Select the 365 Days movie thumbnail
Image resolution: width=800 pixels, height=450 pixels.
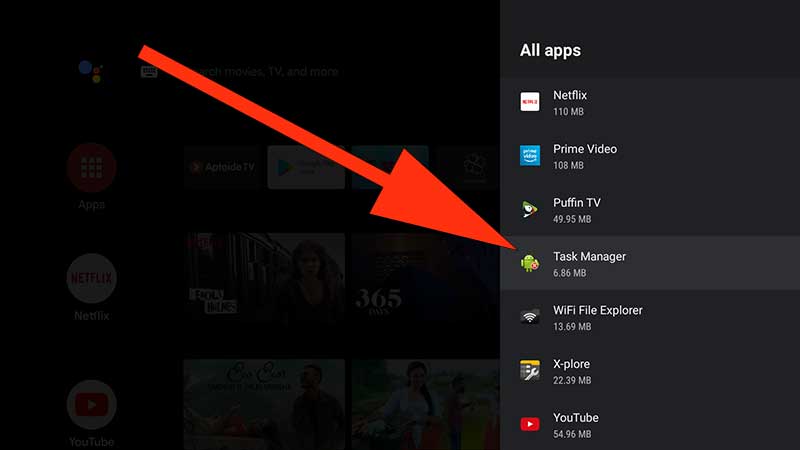(425, 280)
